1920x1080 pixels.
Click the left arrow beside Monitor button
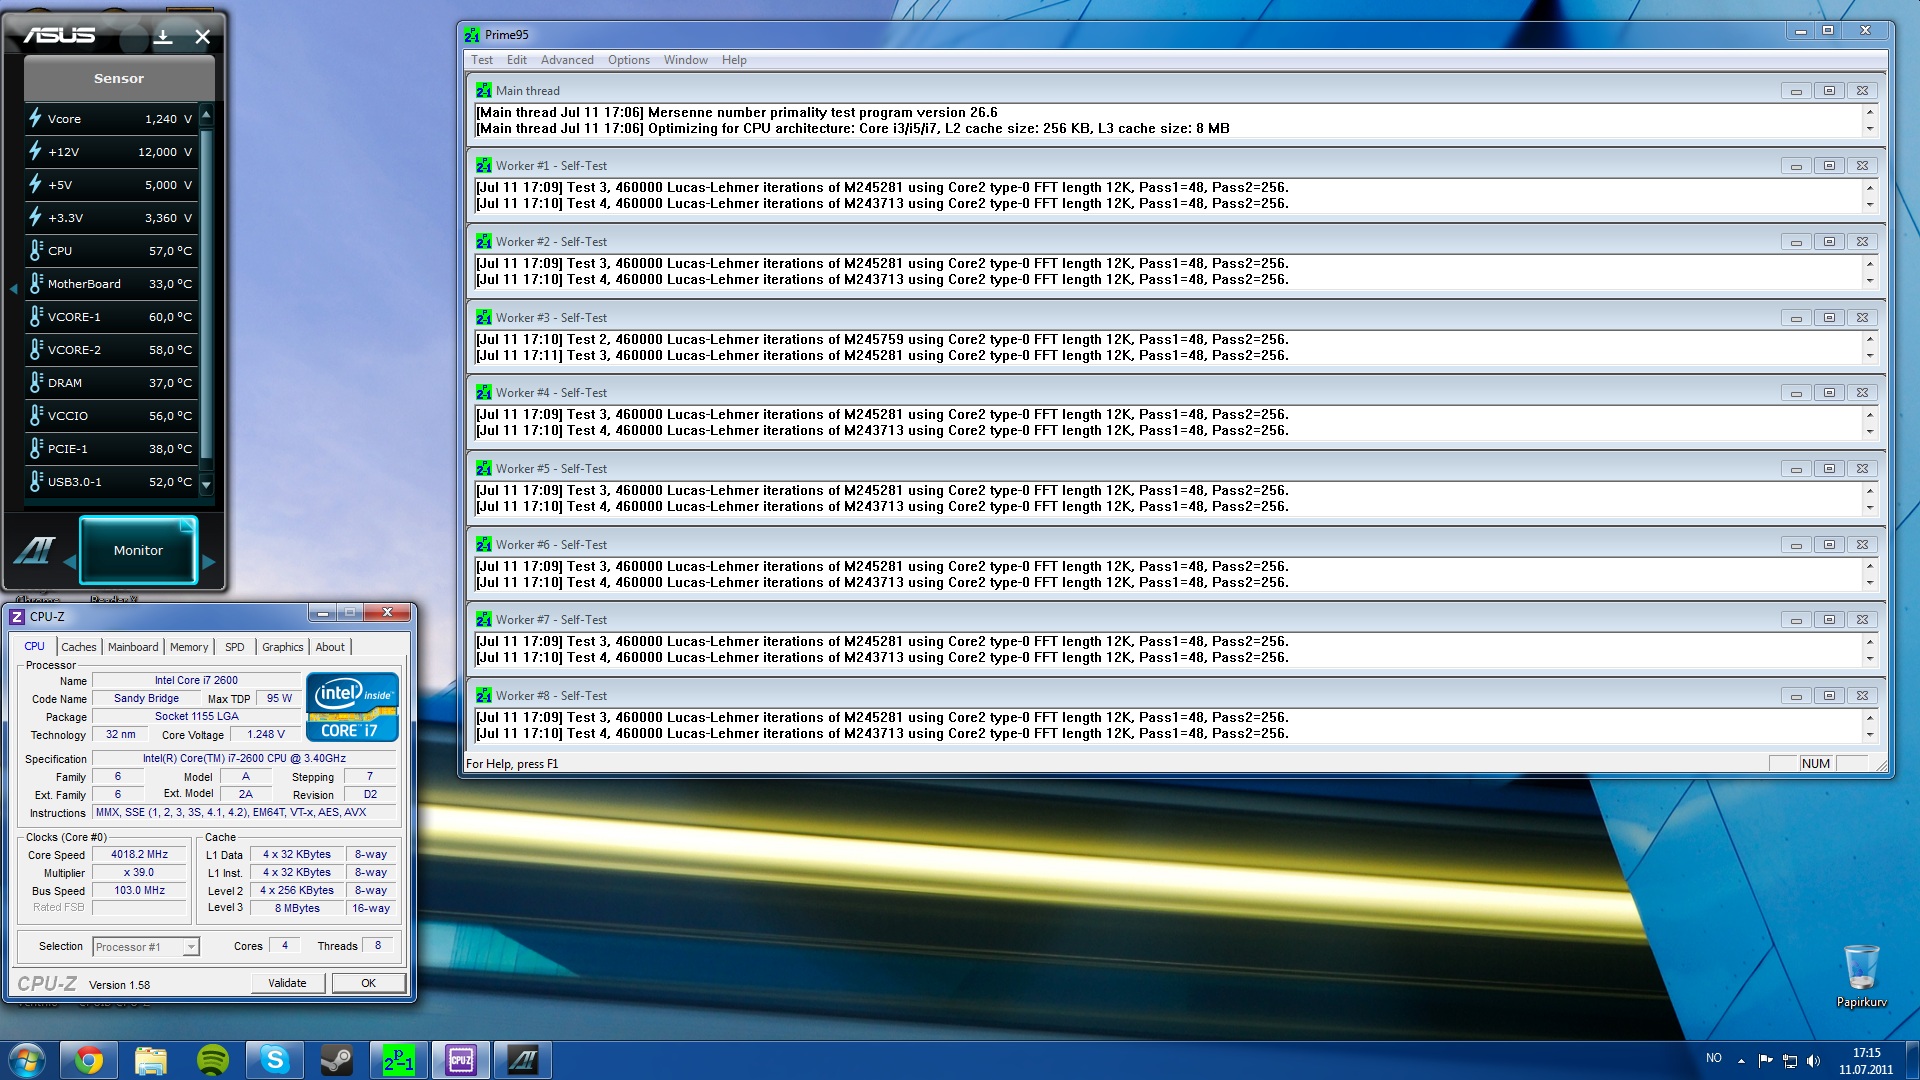click(x=69, y=562)
